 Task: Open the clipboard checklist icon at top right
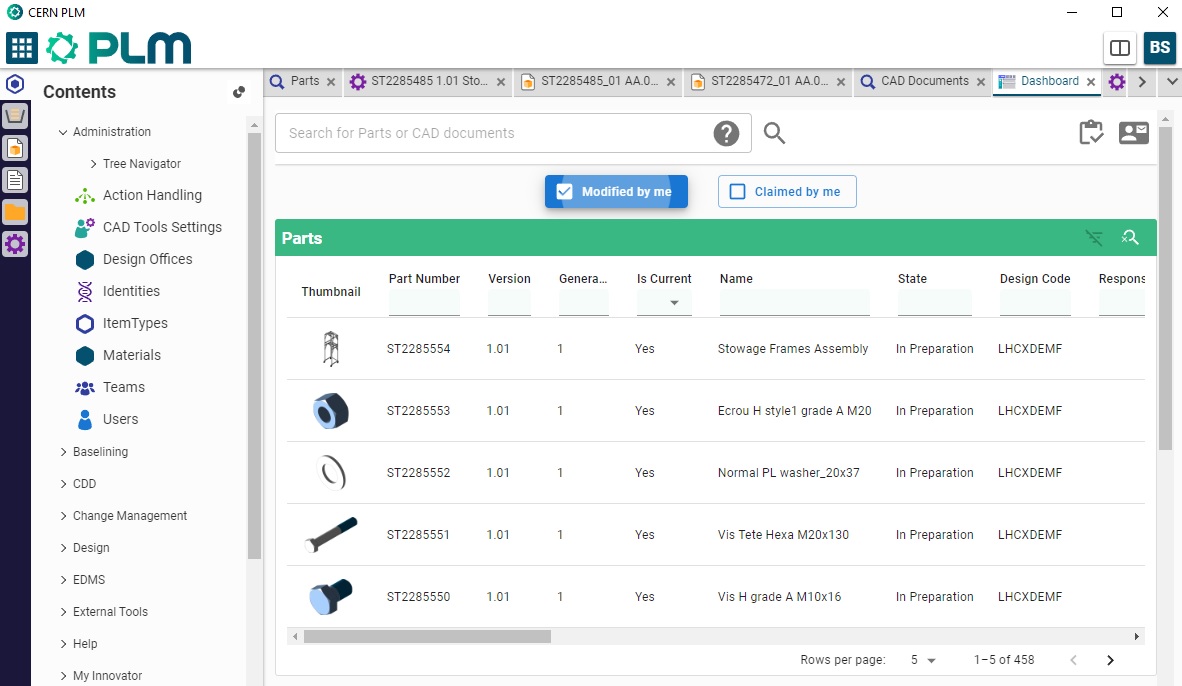click(x=1091, y=133)
